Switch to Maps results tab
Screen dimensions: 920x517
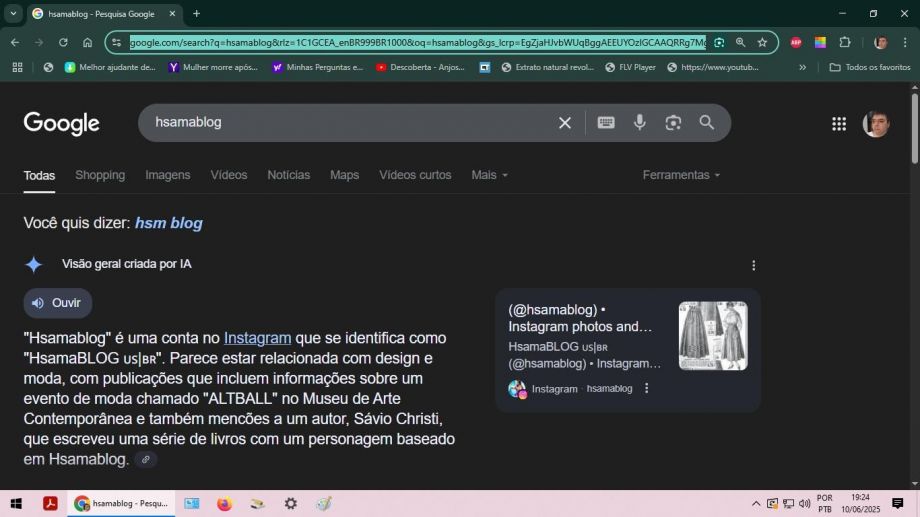344,175
